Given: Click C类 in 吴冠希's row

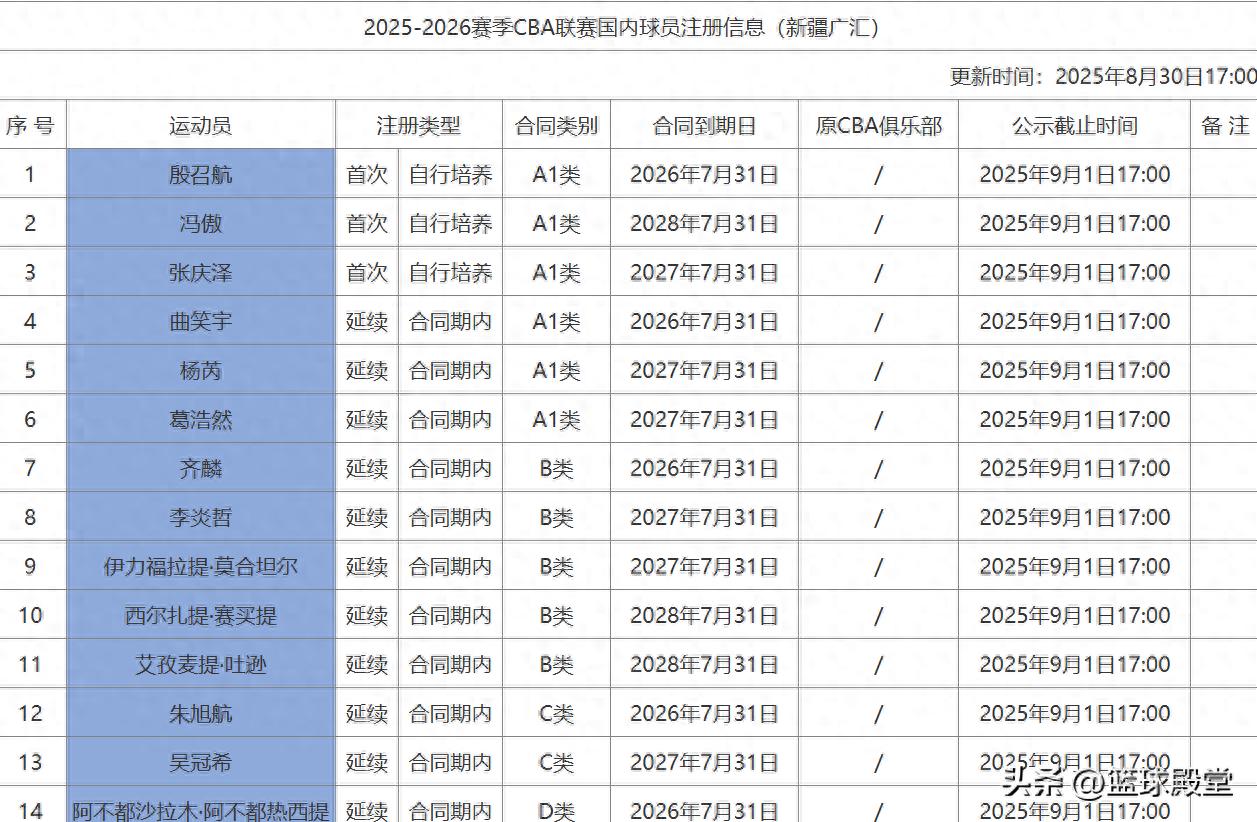Looking at the screenshot, I should (556, 763).
